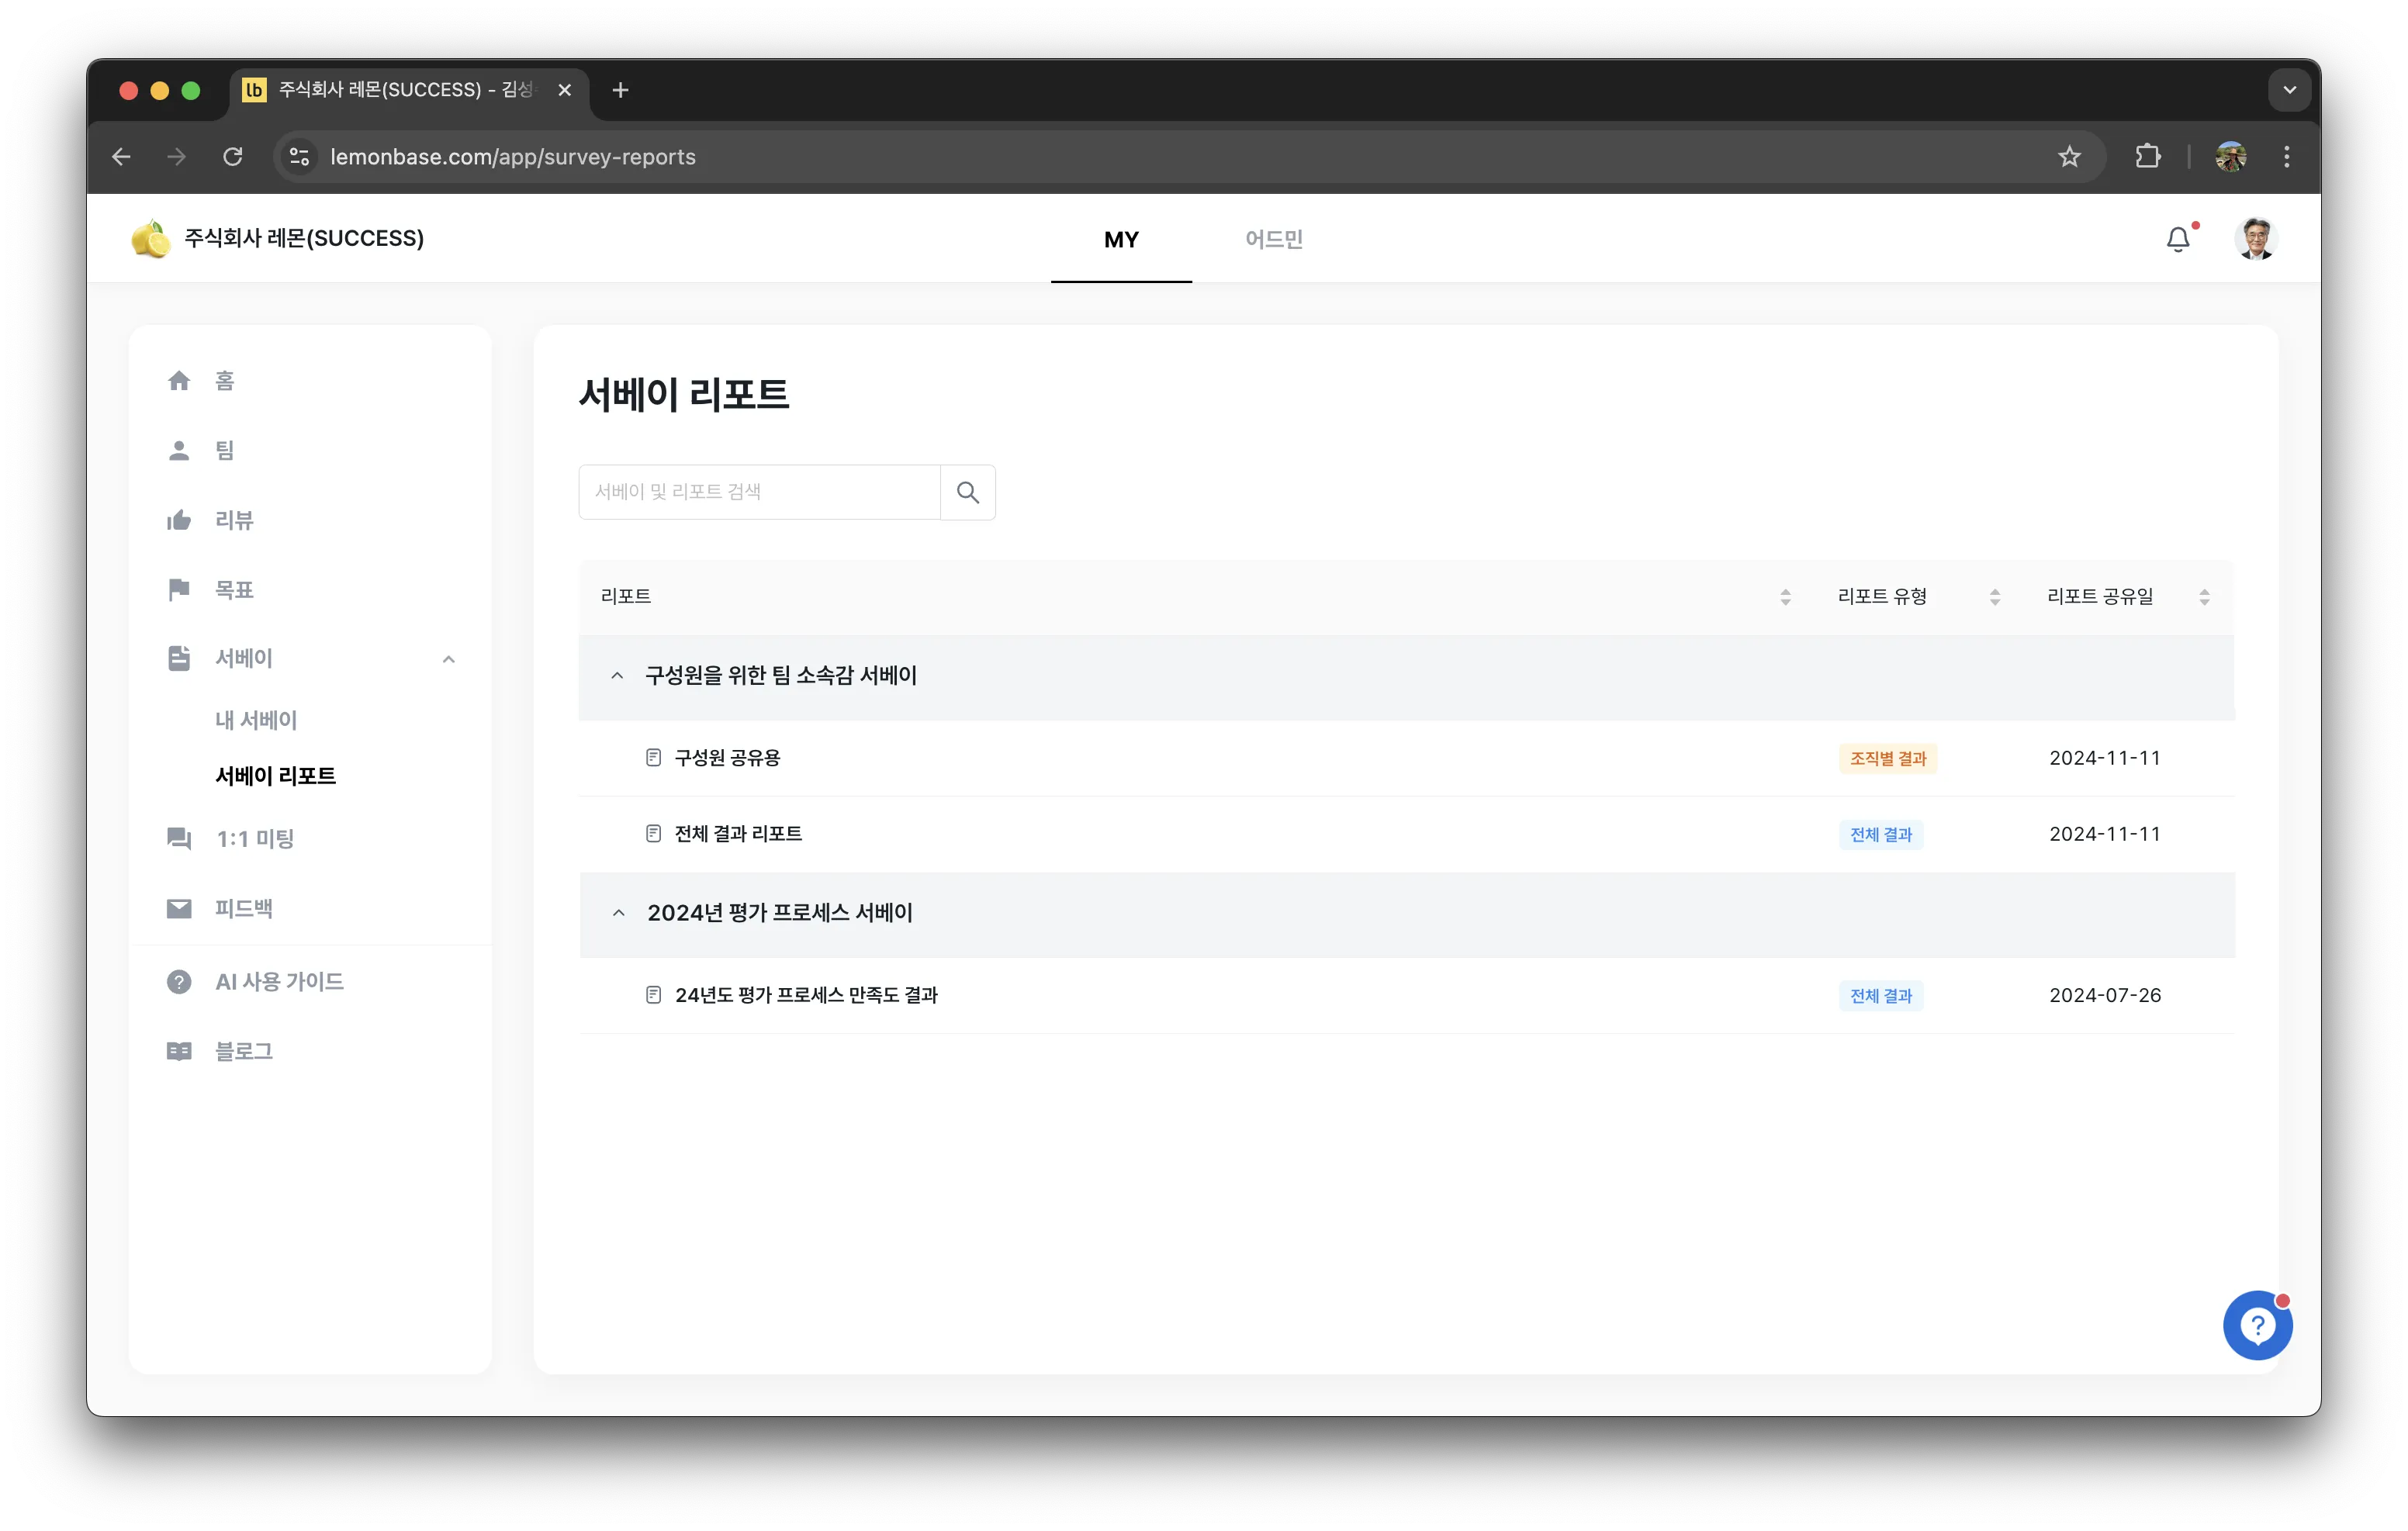This screenshot has width=2408, height=1531.
Task: Open 24년도 평가 프로세스 만족도 결과 report
Action: pyautogui.click(x=806, y=995)
